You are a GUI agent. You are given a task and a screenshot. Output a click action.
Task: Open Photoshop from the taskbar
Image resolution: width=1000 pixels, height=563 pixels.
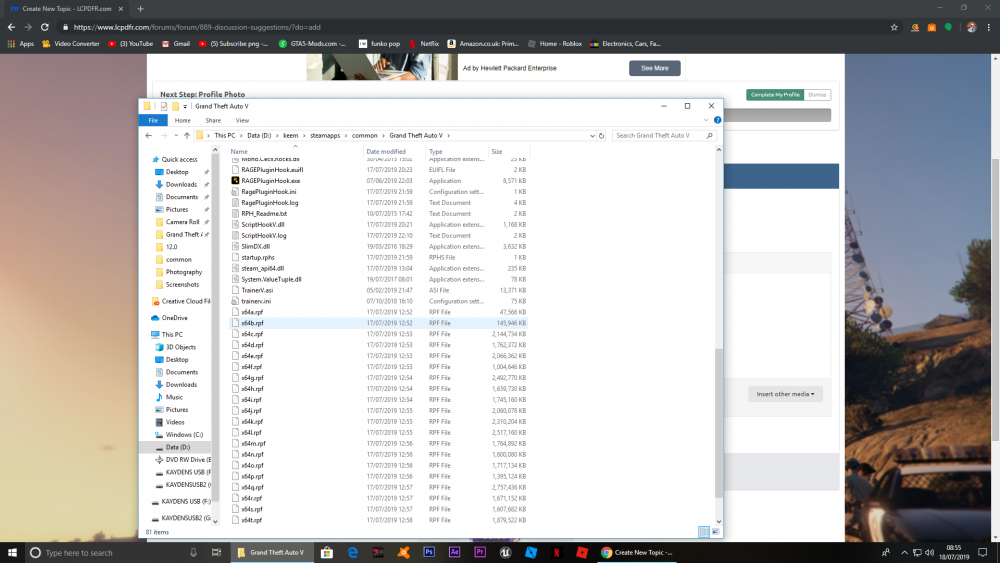click(x=429, y=552)
